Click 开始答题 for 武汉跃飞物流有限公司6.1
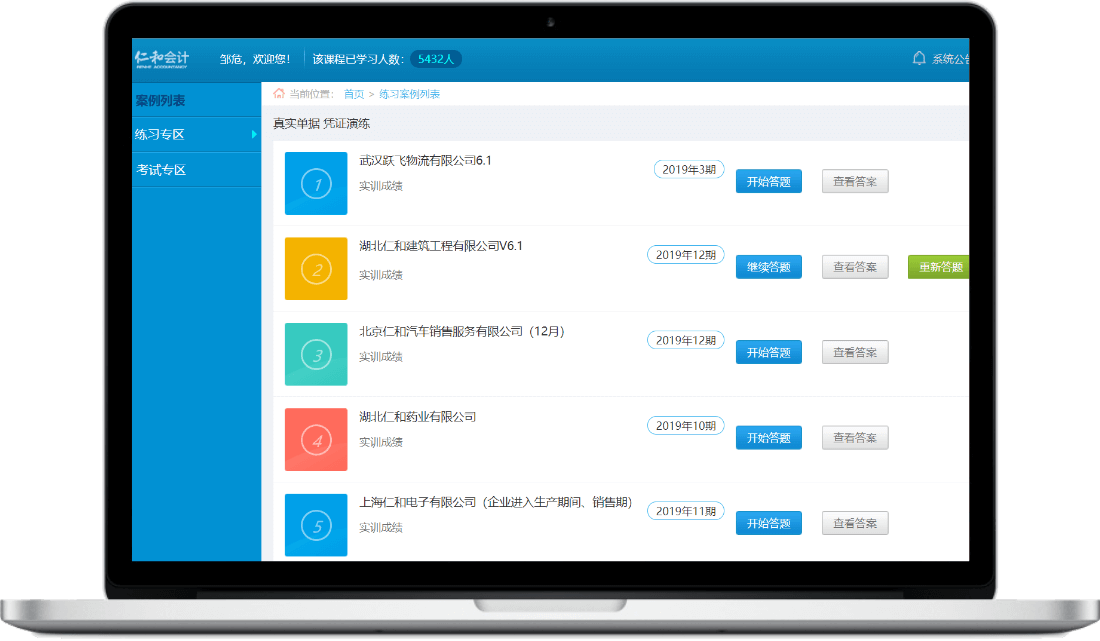The width and height of the screenshot is (1100, 641). click(x=769, y=182)
